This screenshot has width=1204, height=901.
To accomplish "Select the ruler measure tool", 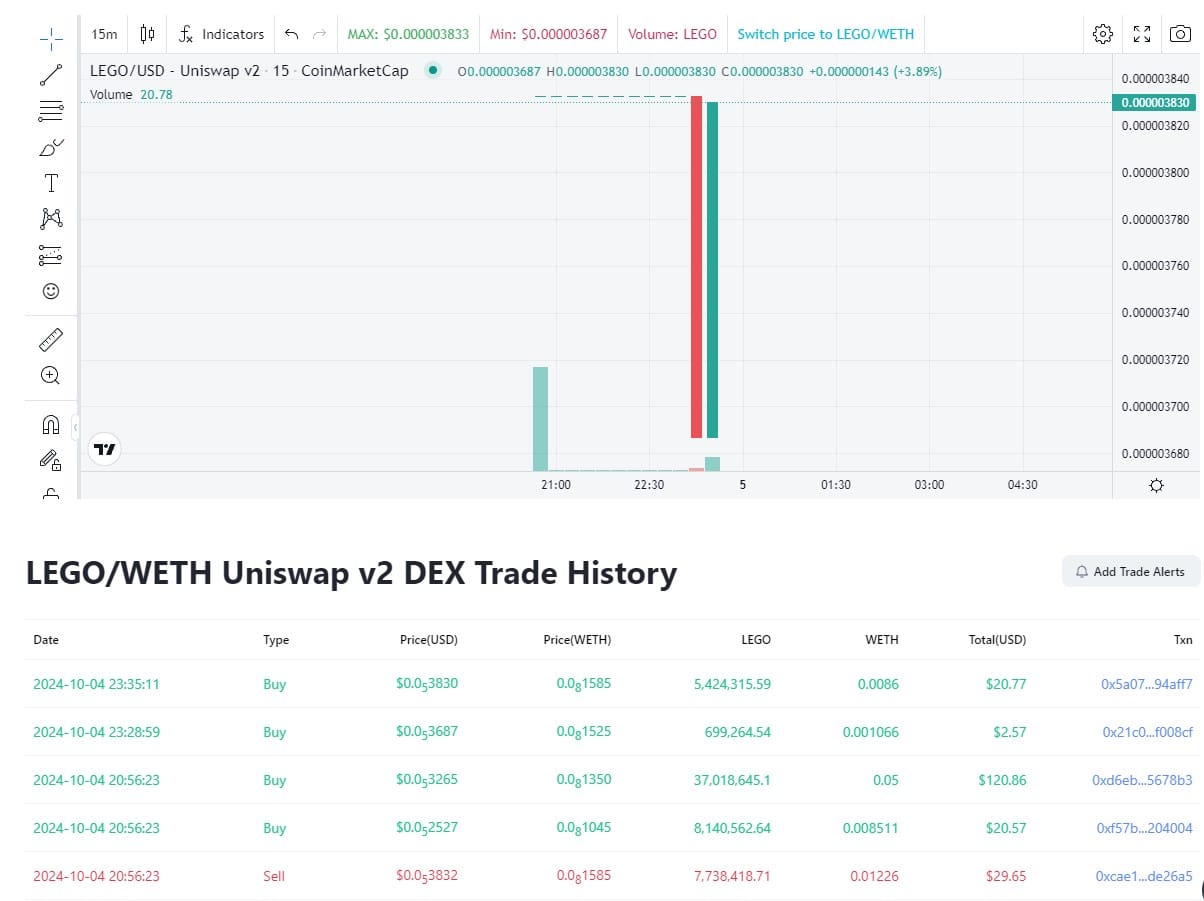I will pyautogui.click(x=51, y=340).
